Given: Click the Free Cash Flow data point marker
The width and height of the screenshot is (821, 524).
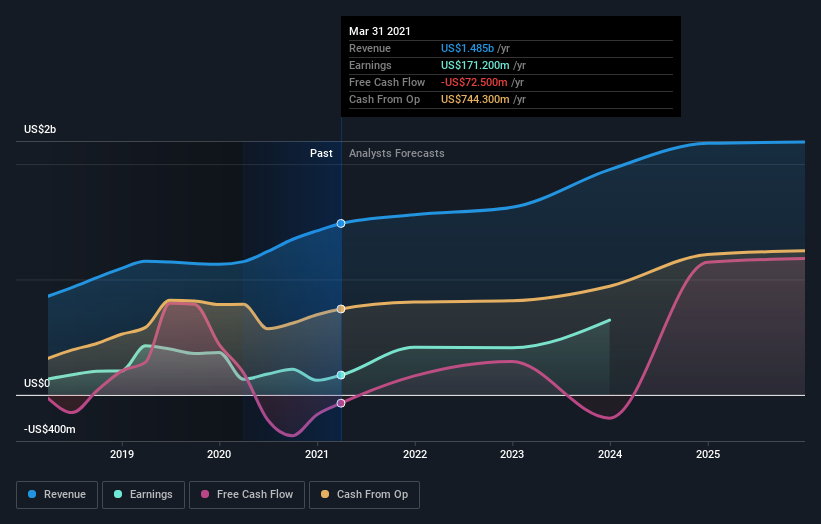Looking at the screenshot, I should 341,403.
